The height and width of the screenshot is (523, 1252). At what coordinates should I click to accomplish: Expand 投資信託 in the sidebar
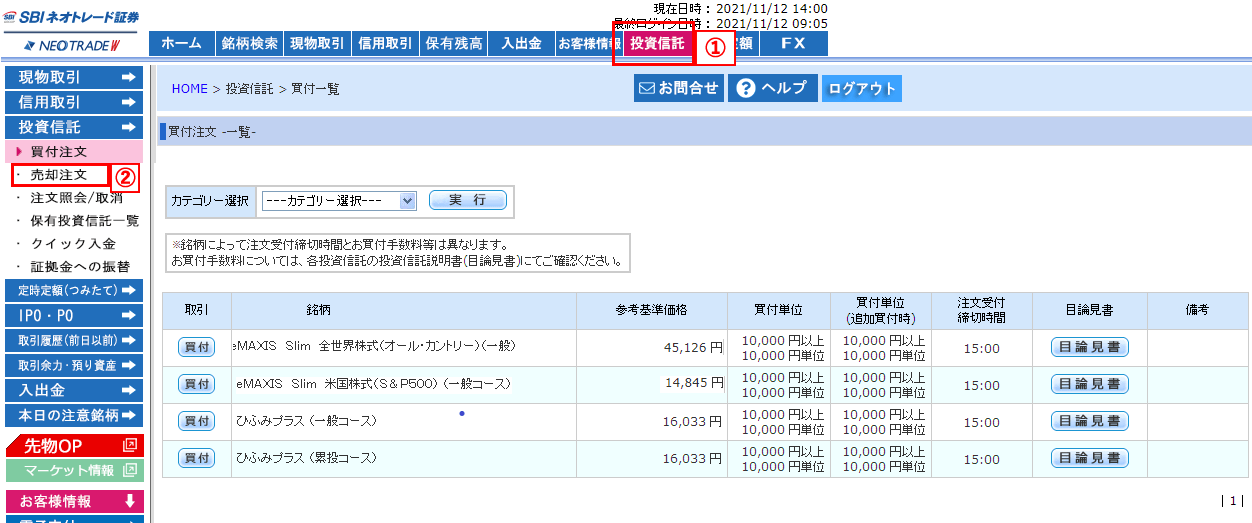click(x=74, y=127)
